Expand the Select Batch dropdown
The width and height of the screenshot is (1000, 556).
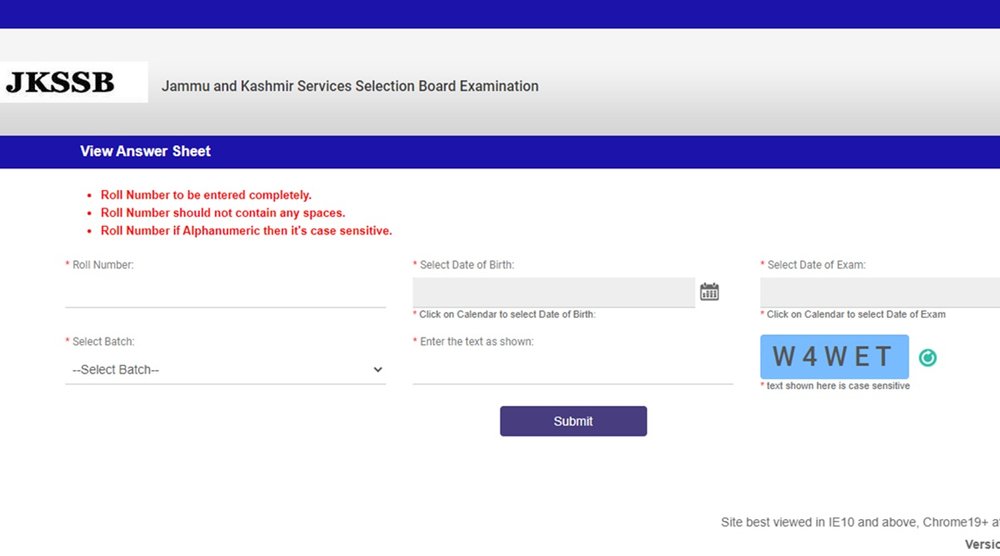225,370
